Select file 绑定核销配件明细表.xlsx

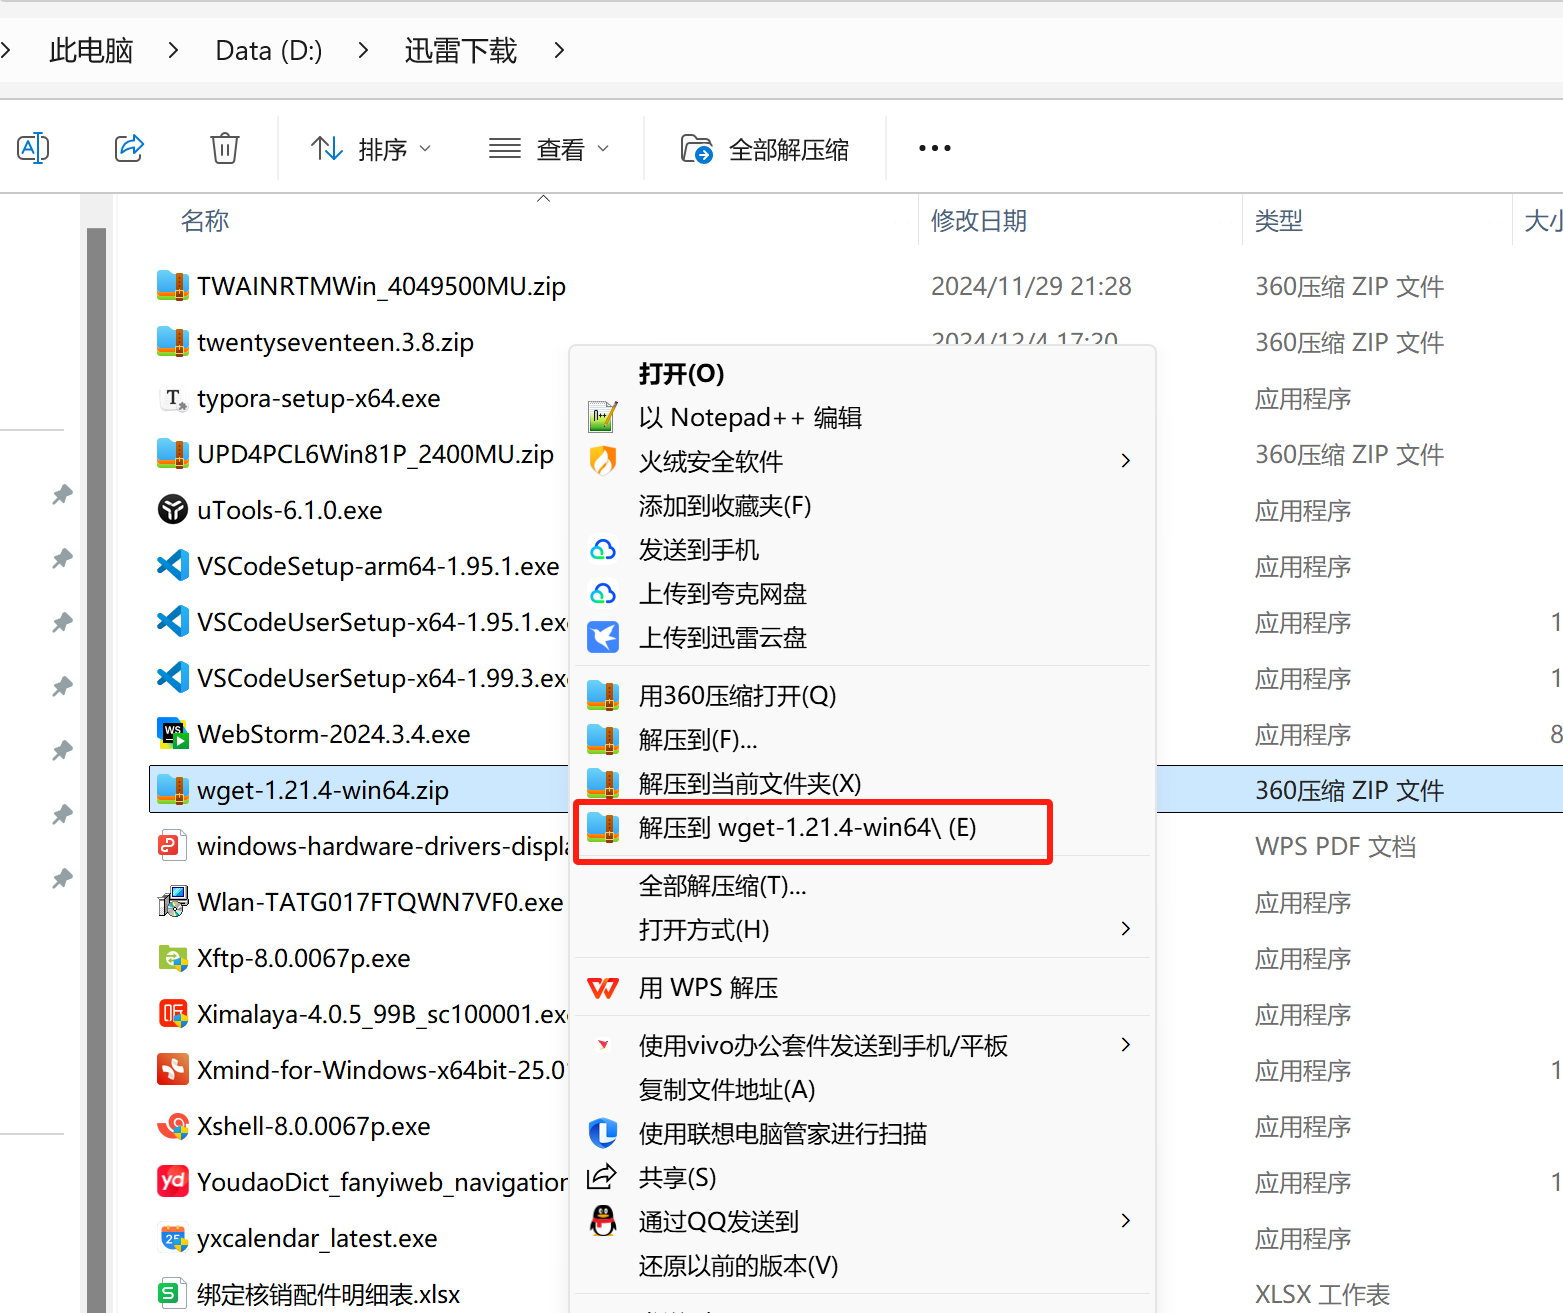[x=328, y=1294]
